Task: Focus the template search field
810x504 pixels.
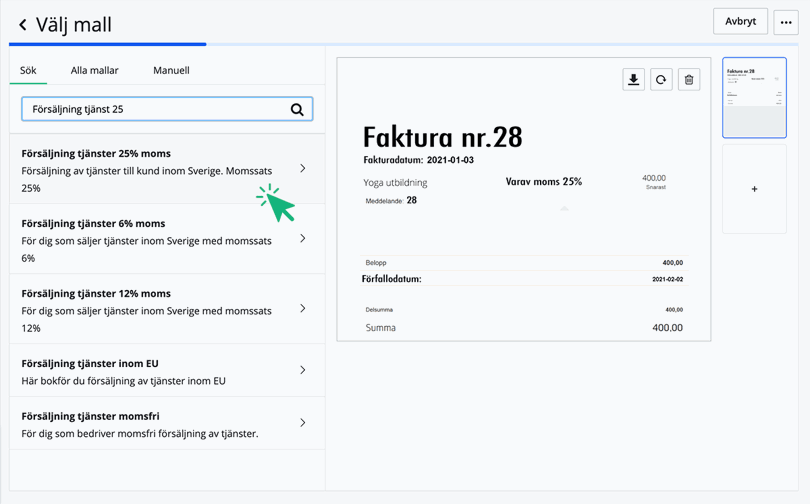Action: coord(155,110)
